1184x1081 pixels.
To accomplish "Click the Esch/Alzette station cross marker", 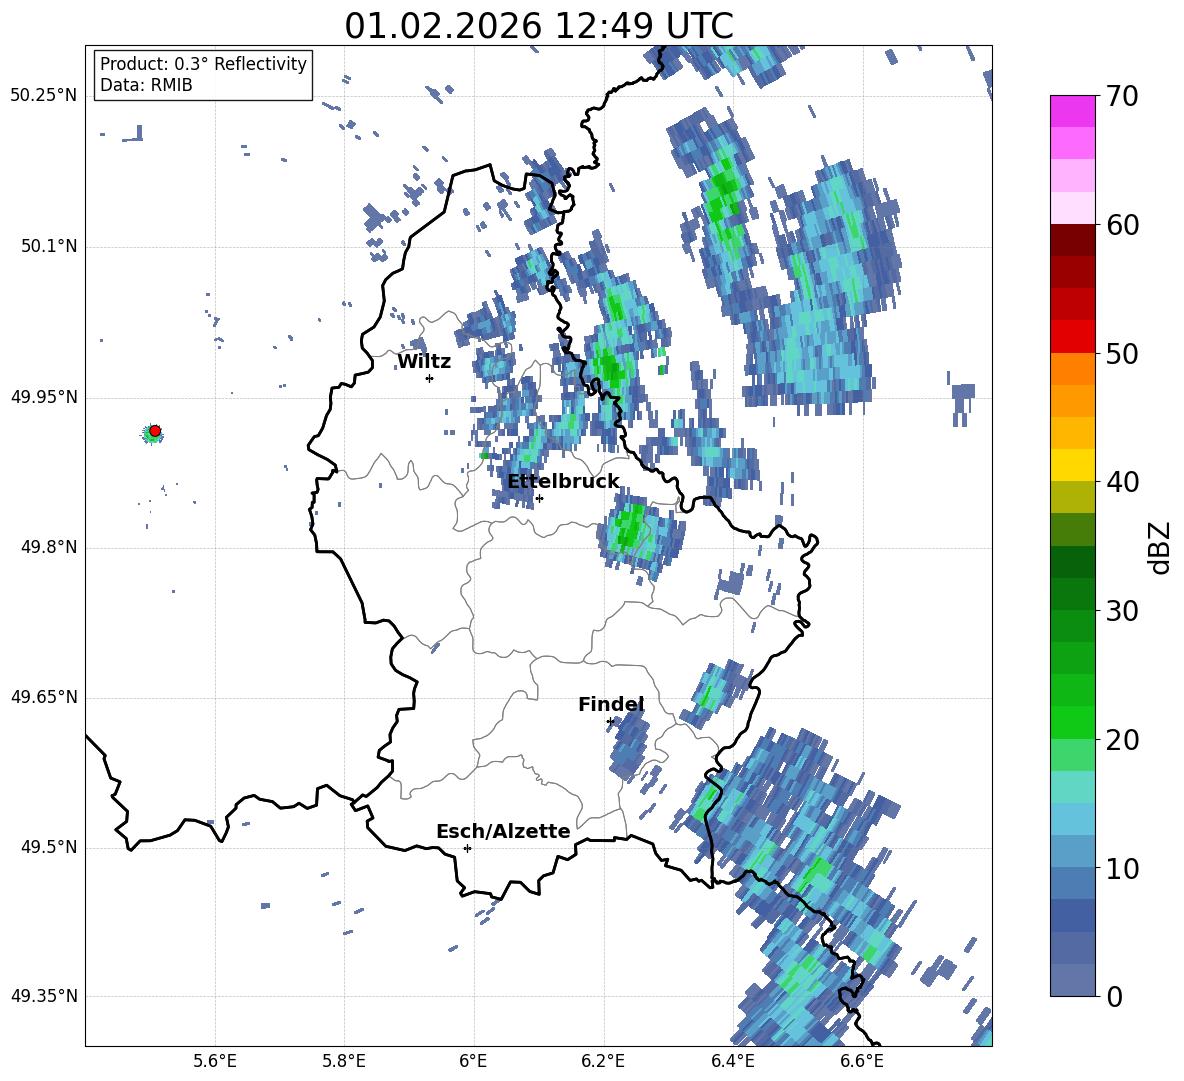I will [x=467, y=848].
